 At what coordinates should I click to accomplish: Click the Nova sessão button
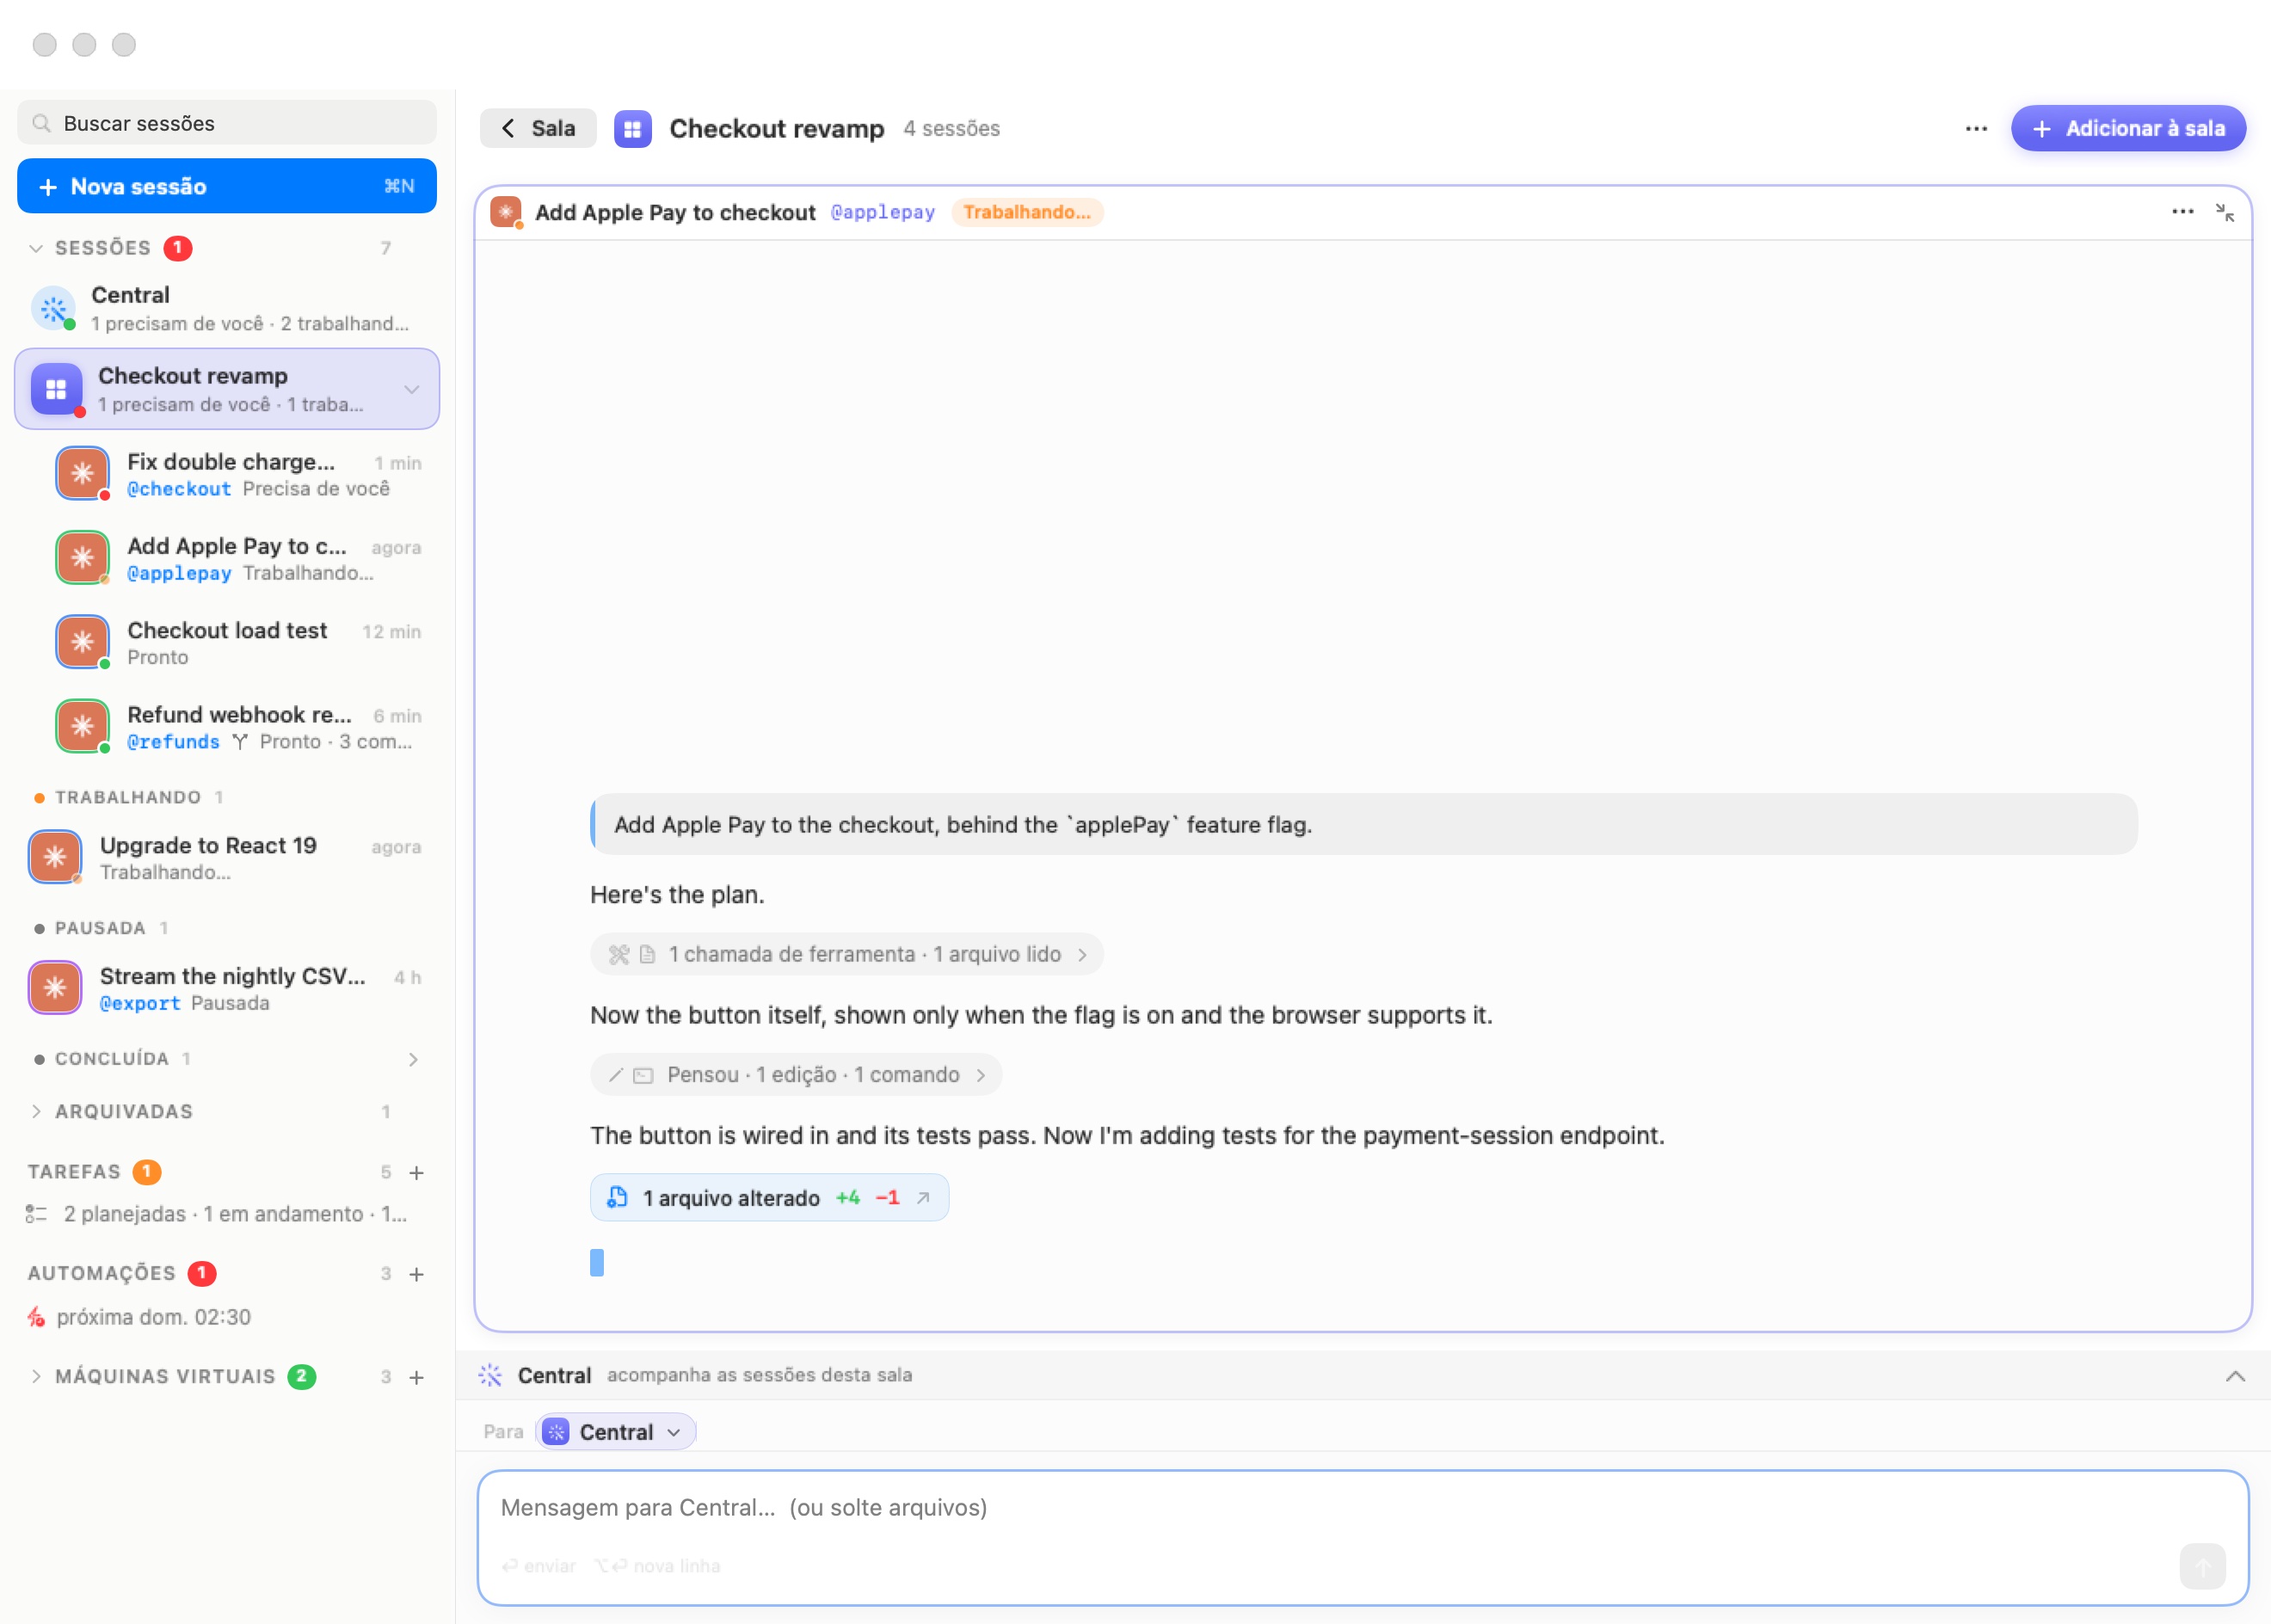pos(227,186)
